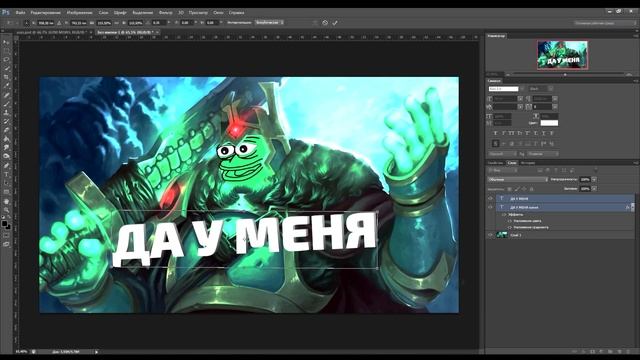Screen dimensions: 640x360
Task: Select the Blur tool
Action: (6, 147)
